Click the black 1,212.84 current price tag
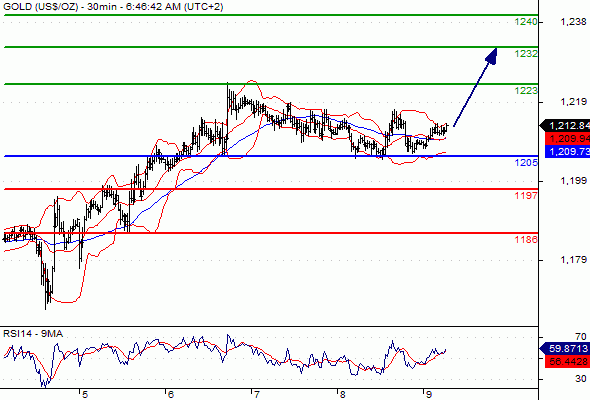 [x=566, y=125]
